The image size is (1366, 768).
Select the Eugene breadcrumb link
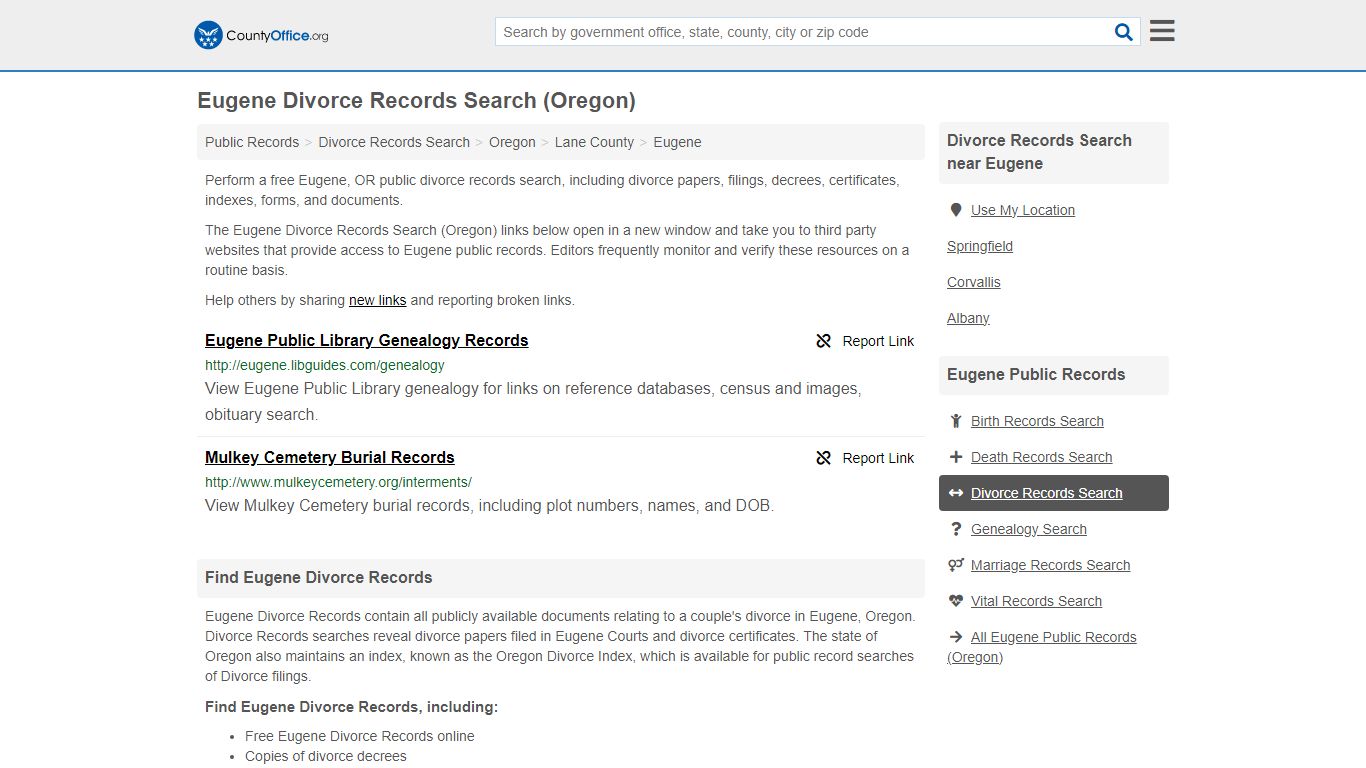[677, 142]
